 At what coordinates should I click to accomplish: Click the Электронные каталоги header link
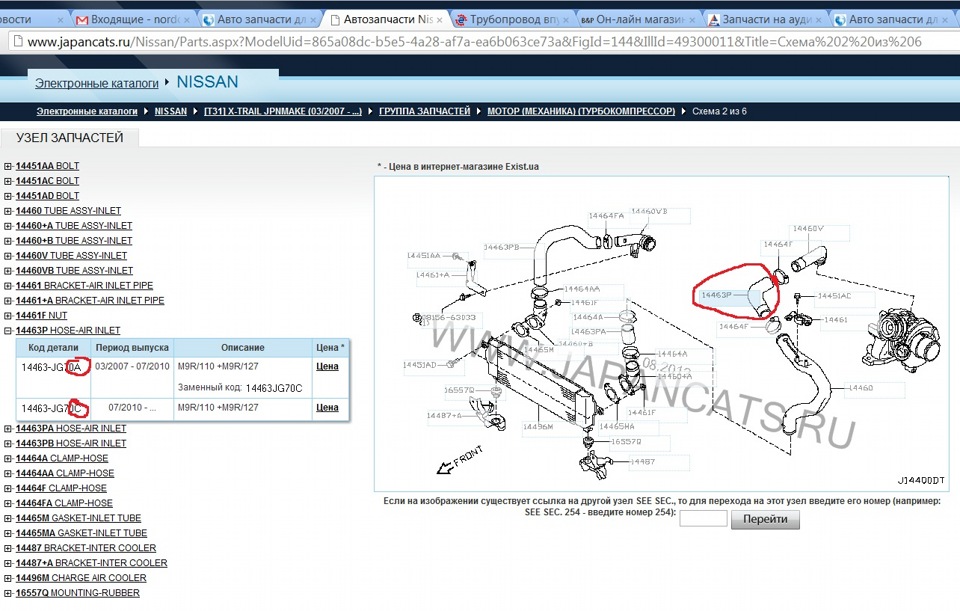[x=96, y=83]
